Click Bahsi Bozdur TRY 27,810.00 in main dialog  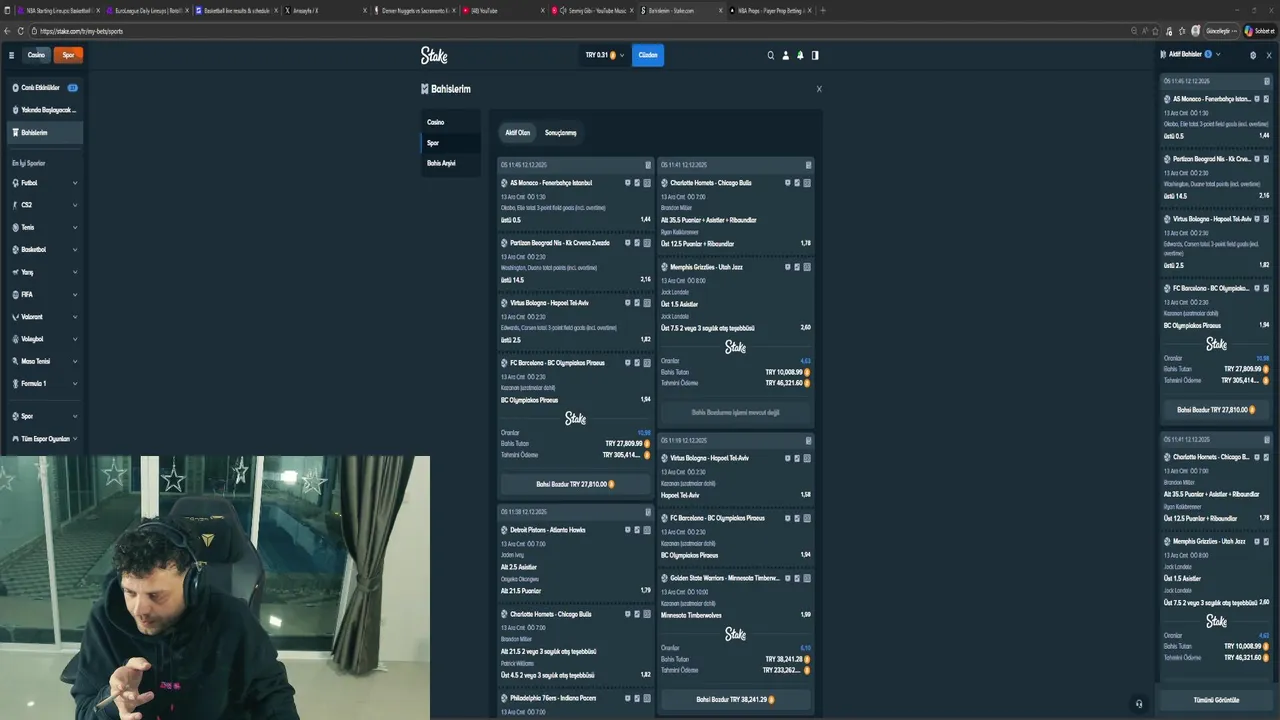[x=575, y=484]
